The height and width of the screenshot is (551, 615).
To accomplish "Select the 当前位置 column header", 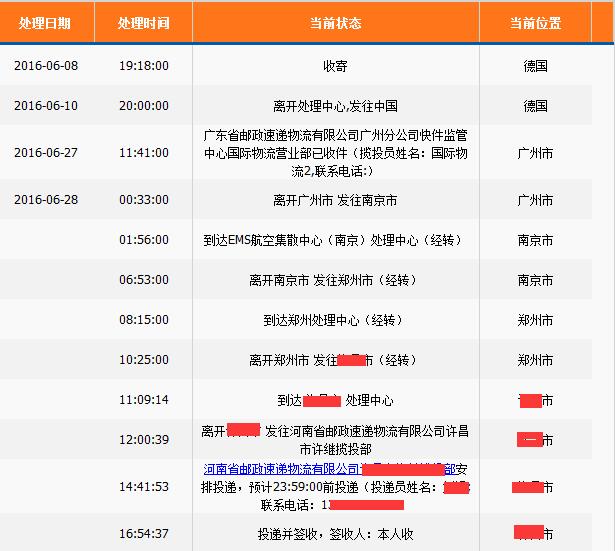I will 535,23.
